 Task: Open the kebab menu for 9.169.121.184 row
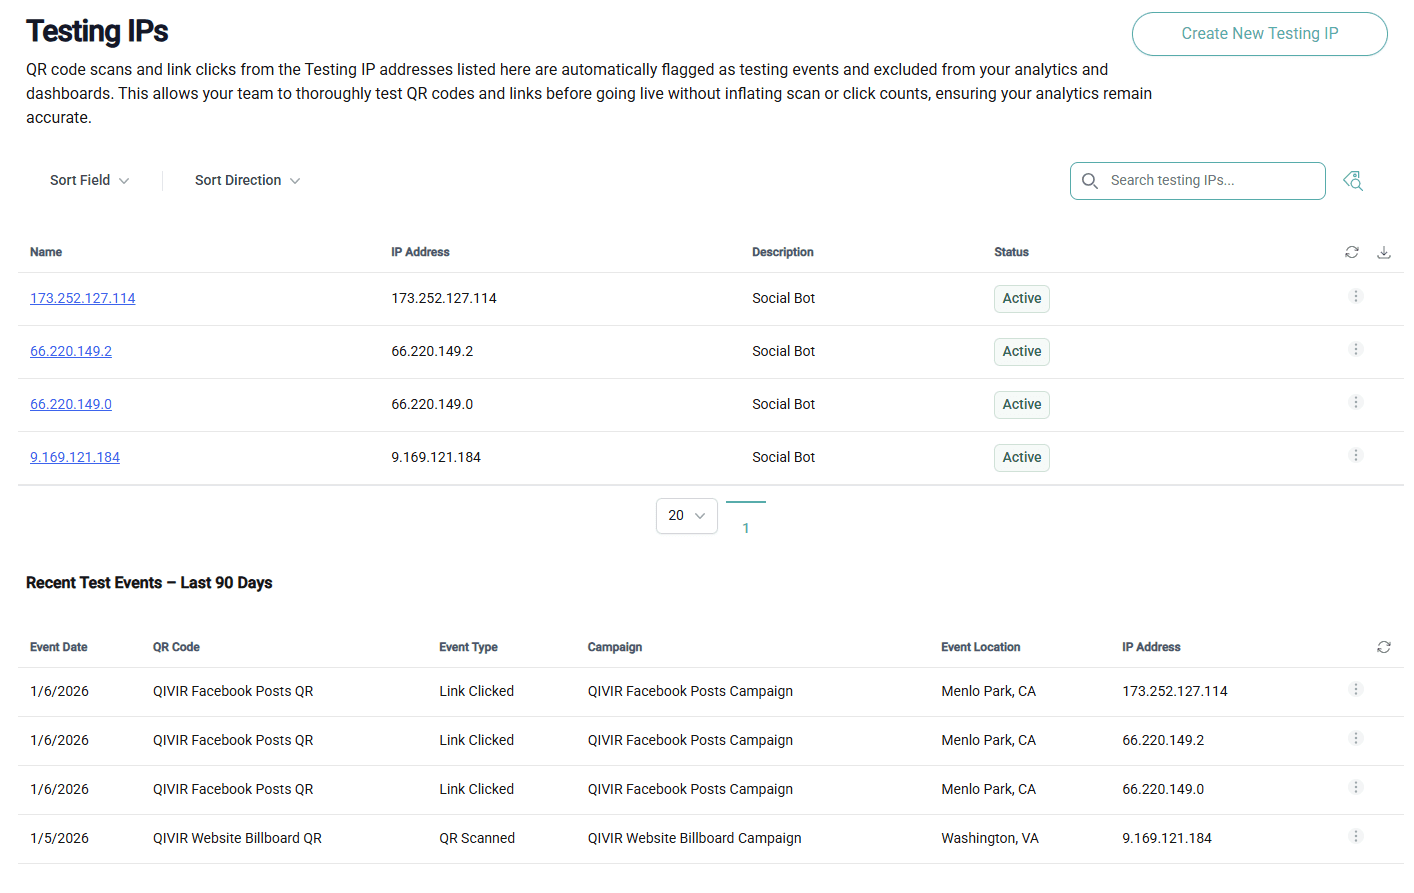pos(1356,454)
